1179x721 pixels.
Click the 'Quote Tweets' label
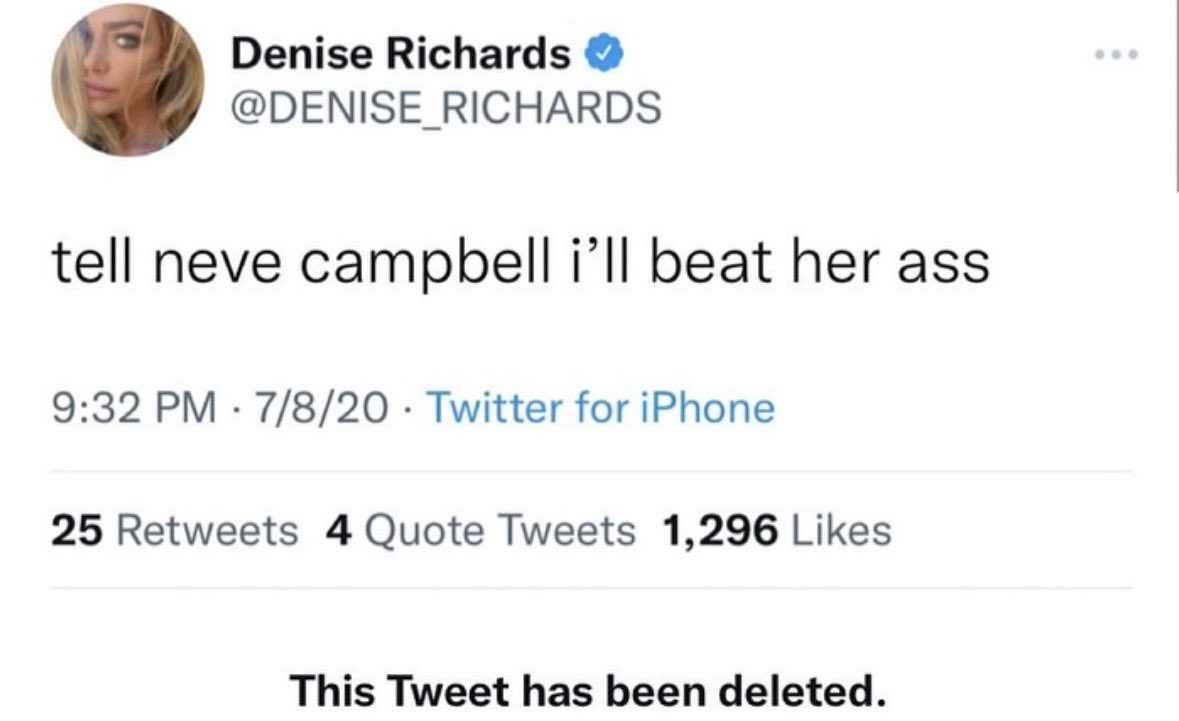[500, 530]
